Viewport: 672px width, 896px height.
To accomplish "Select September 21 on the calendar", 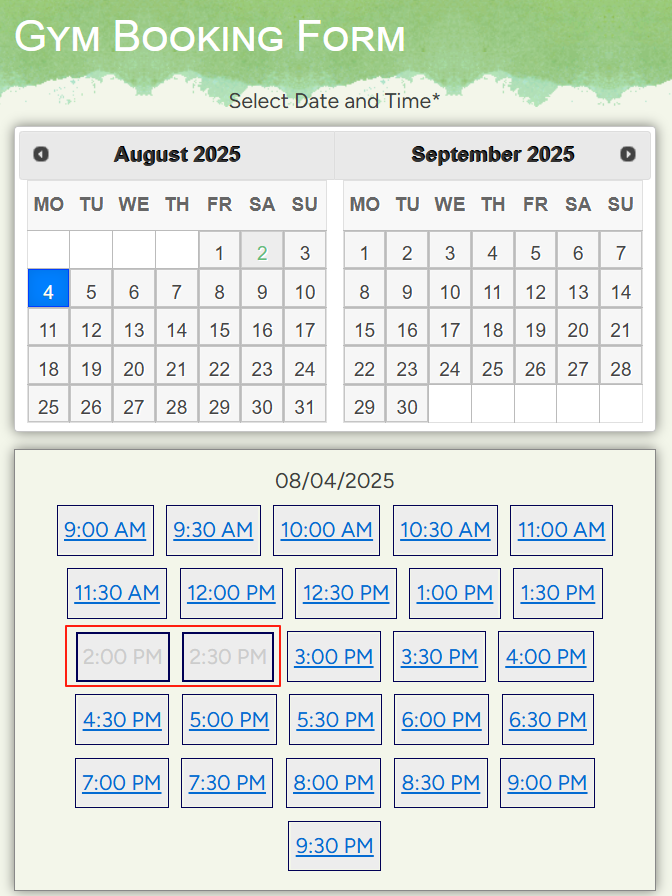I will [621, 330].
